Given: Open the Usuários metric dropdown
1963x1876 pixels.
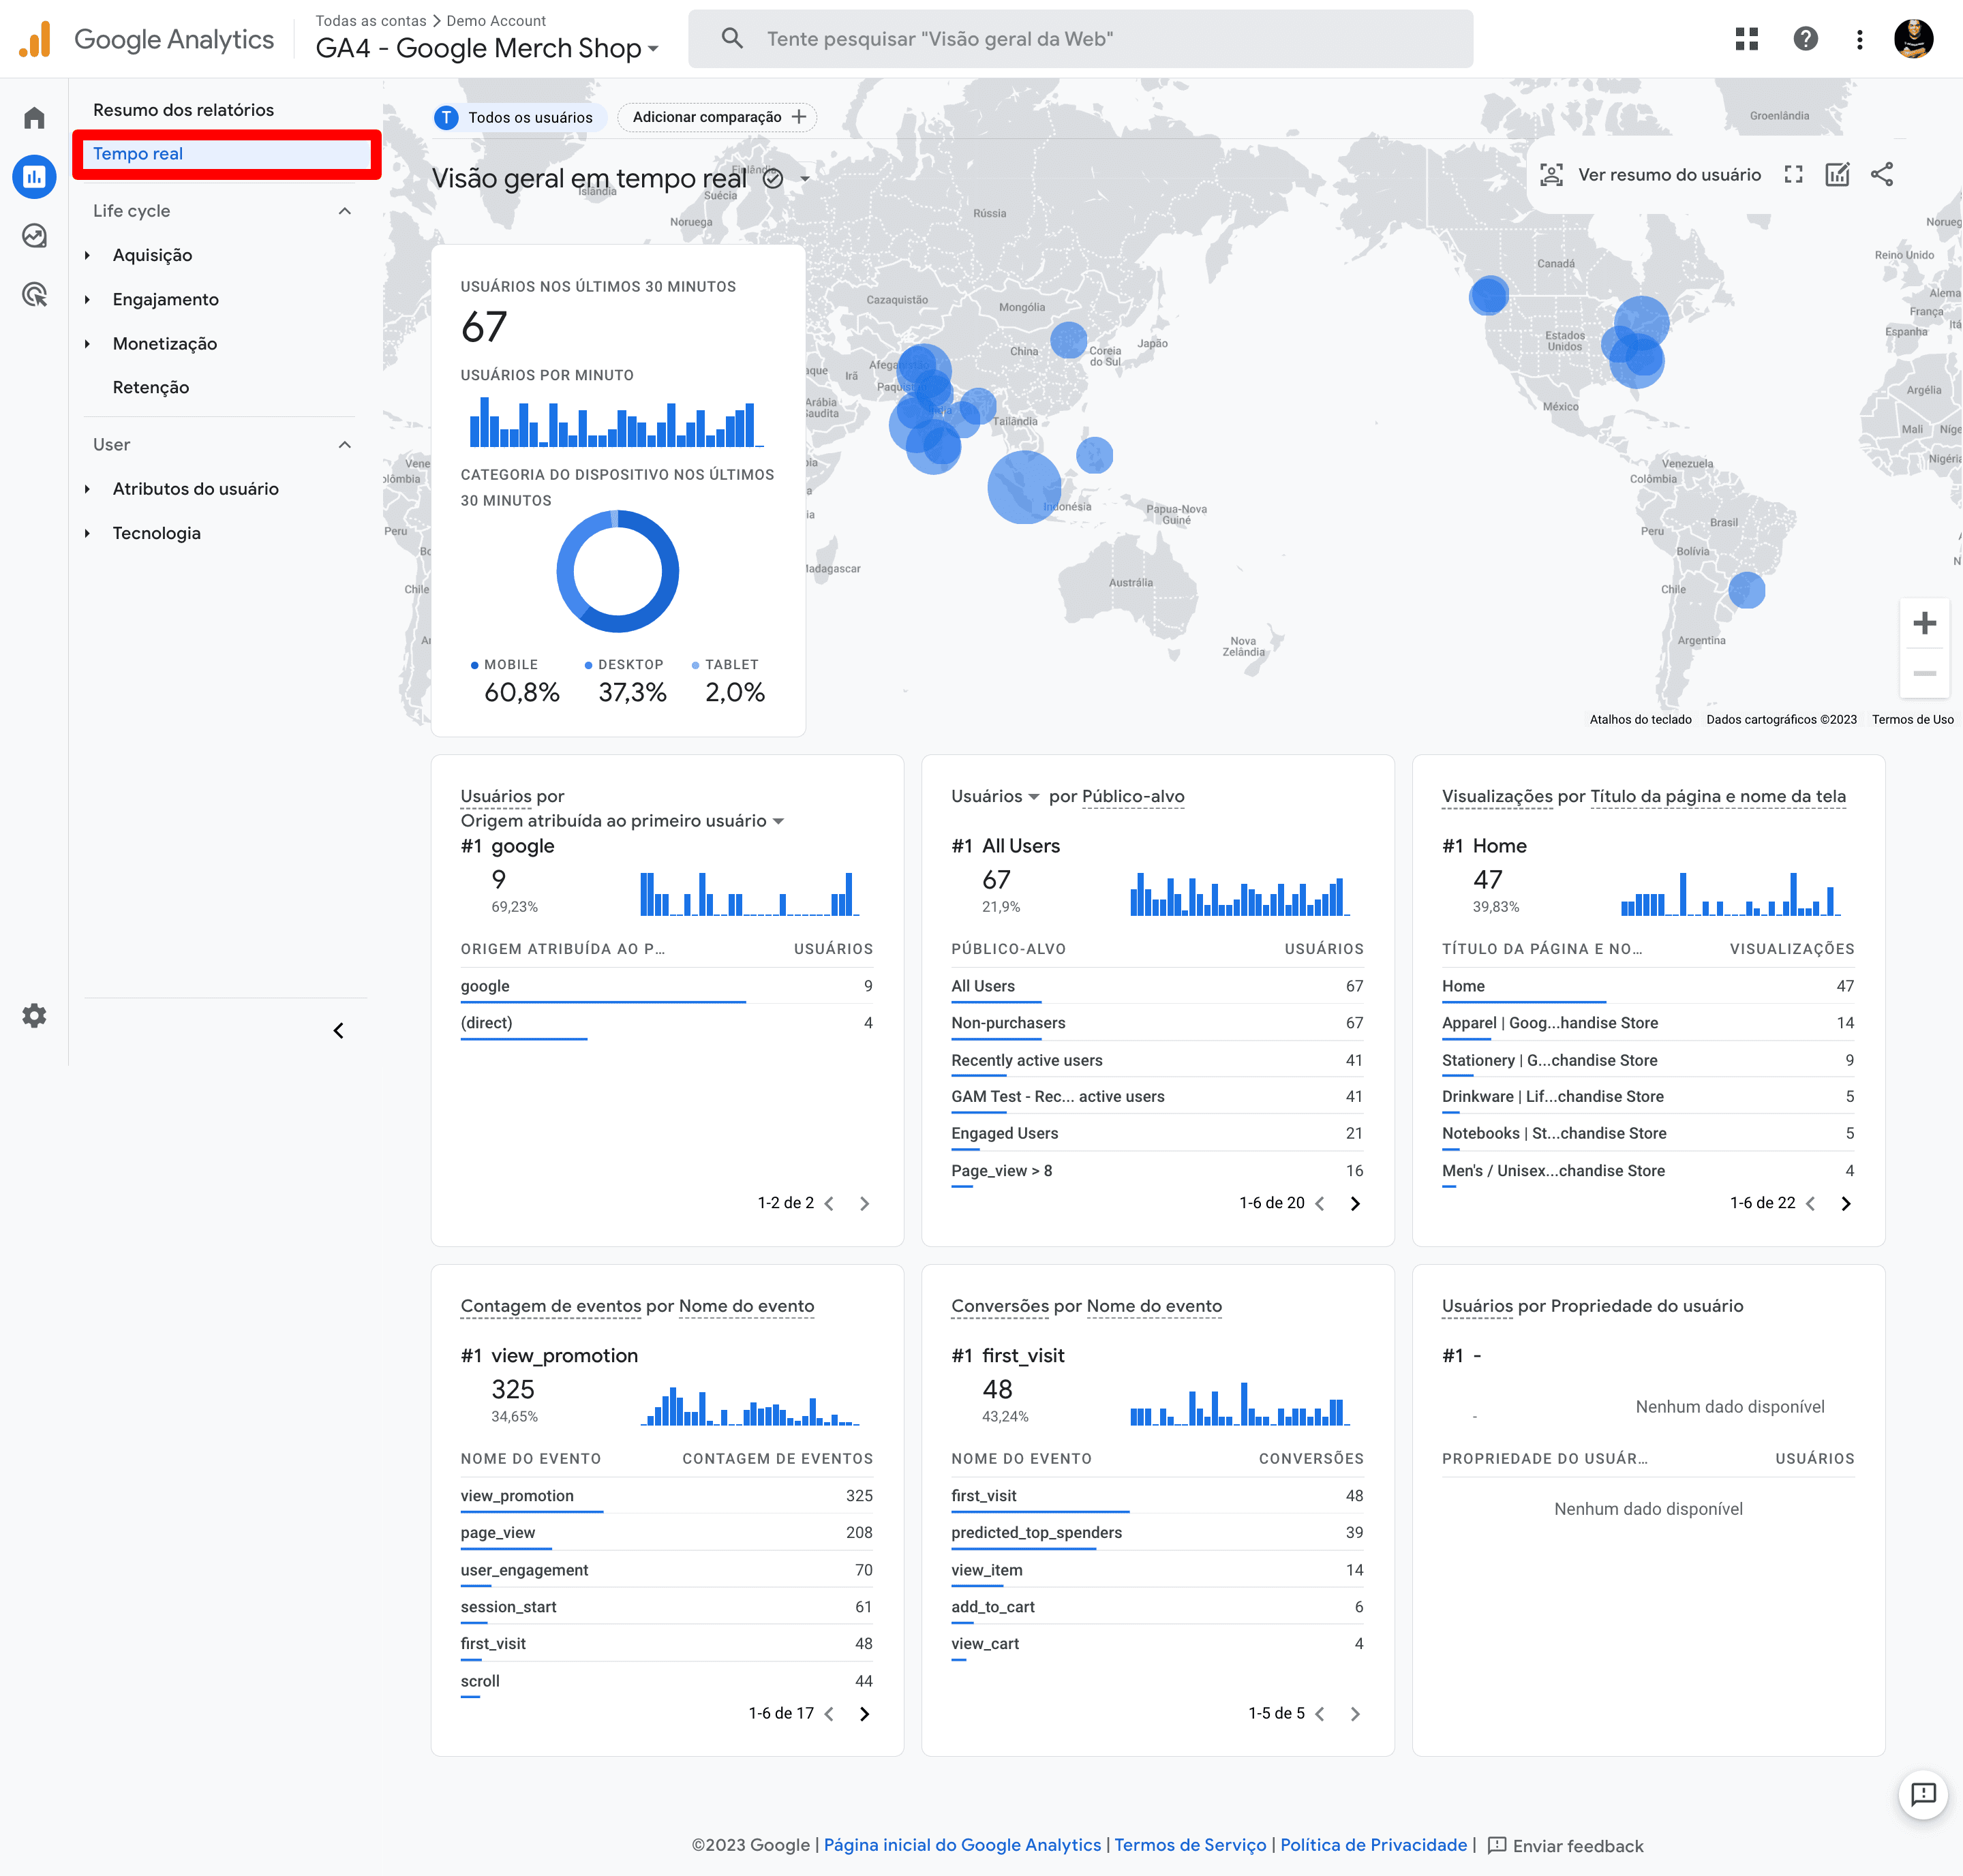Looking at the screenshot, I should pos(994,797).
